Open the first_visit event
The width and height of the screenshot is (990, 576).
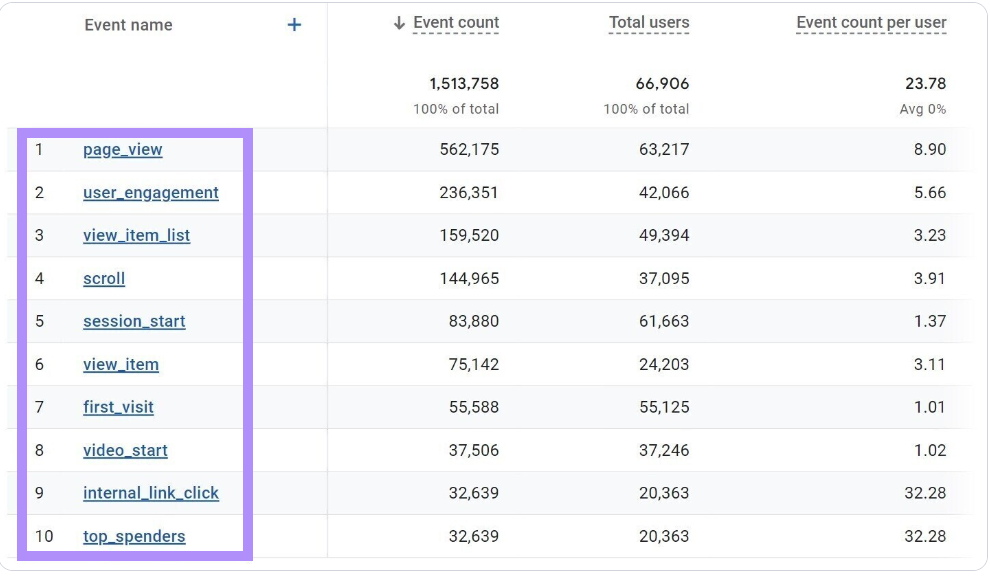118,407
